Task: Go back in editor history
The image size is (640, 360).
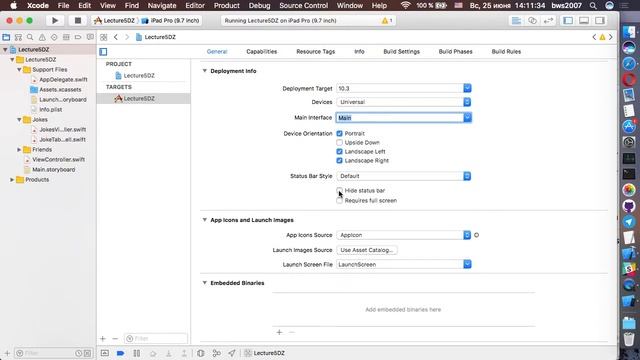Action: [x=116, y=37]
